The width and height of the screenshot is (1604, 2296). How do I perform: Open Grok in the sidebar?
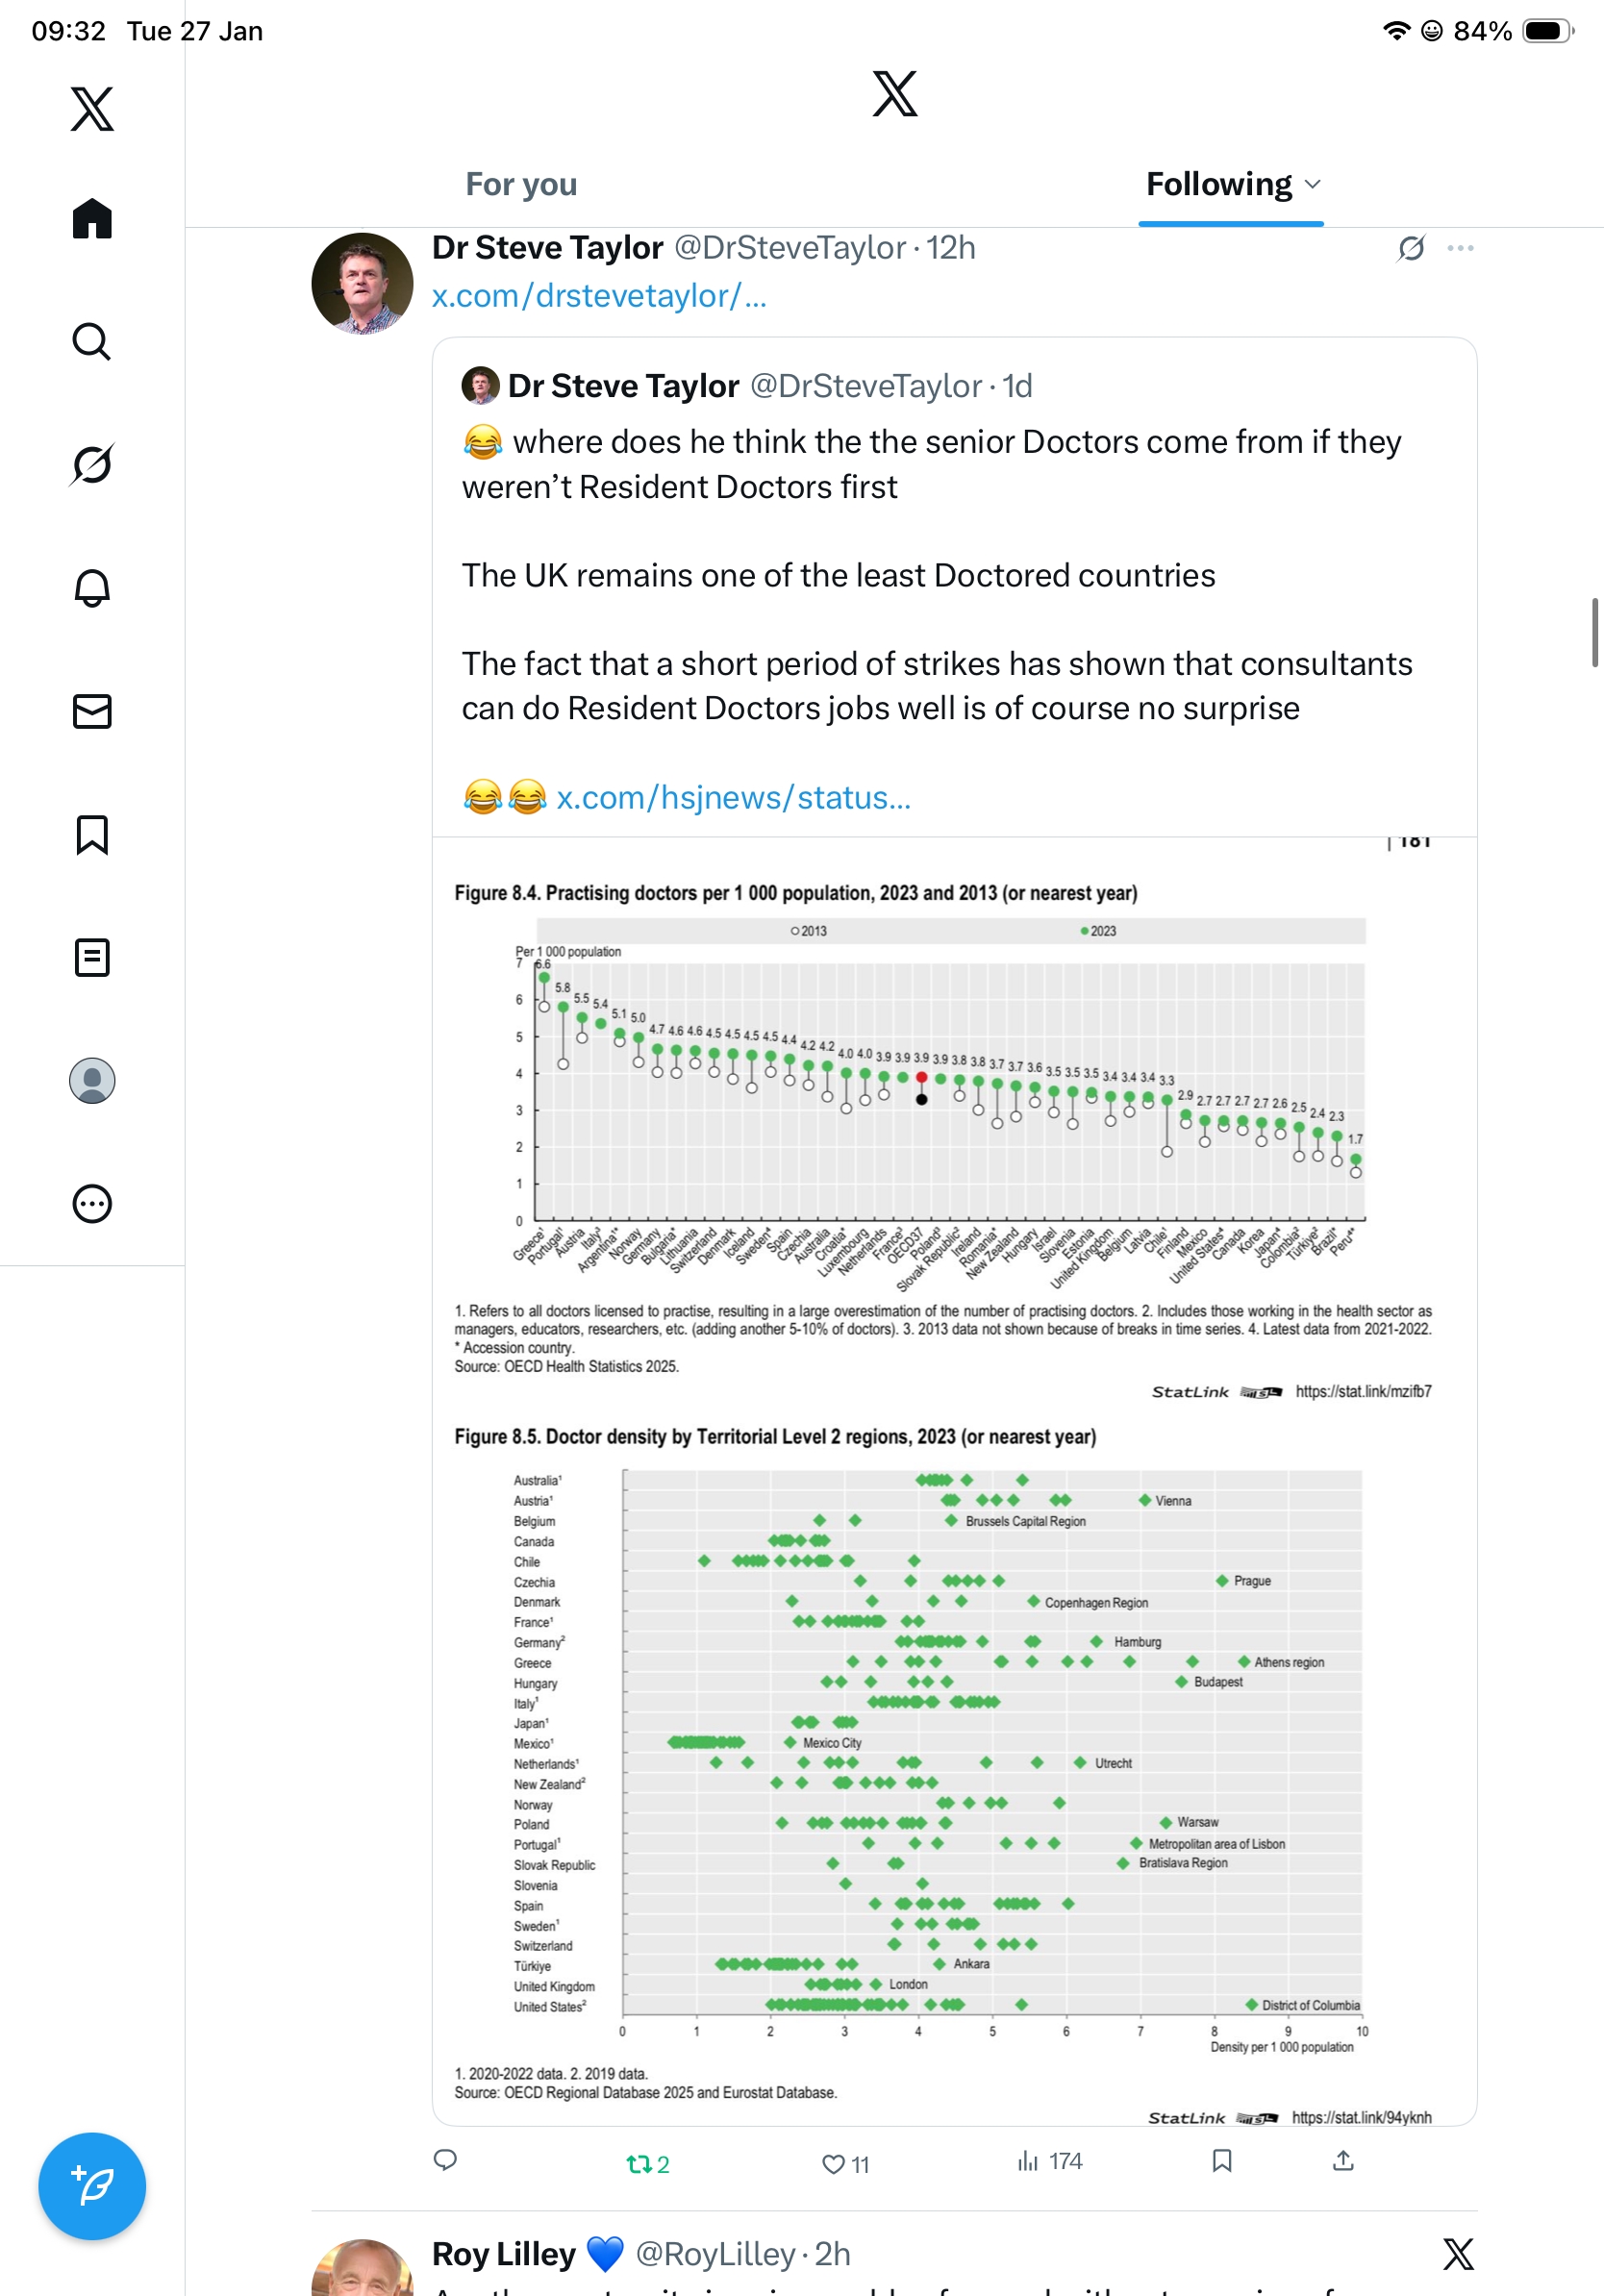[x=92, y=464]
